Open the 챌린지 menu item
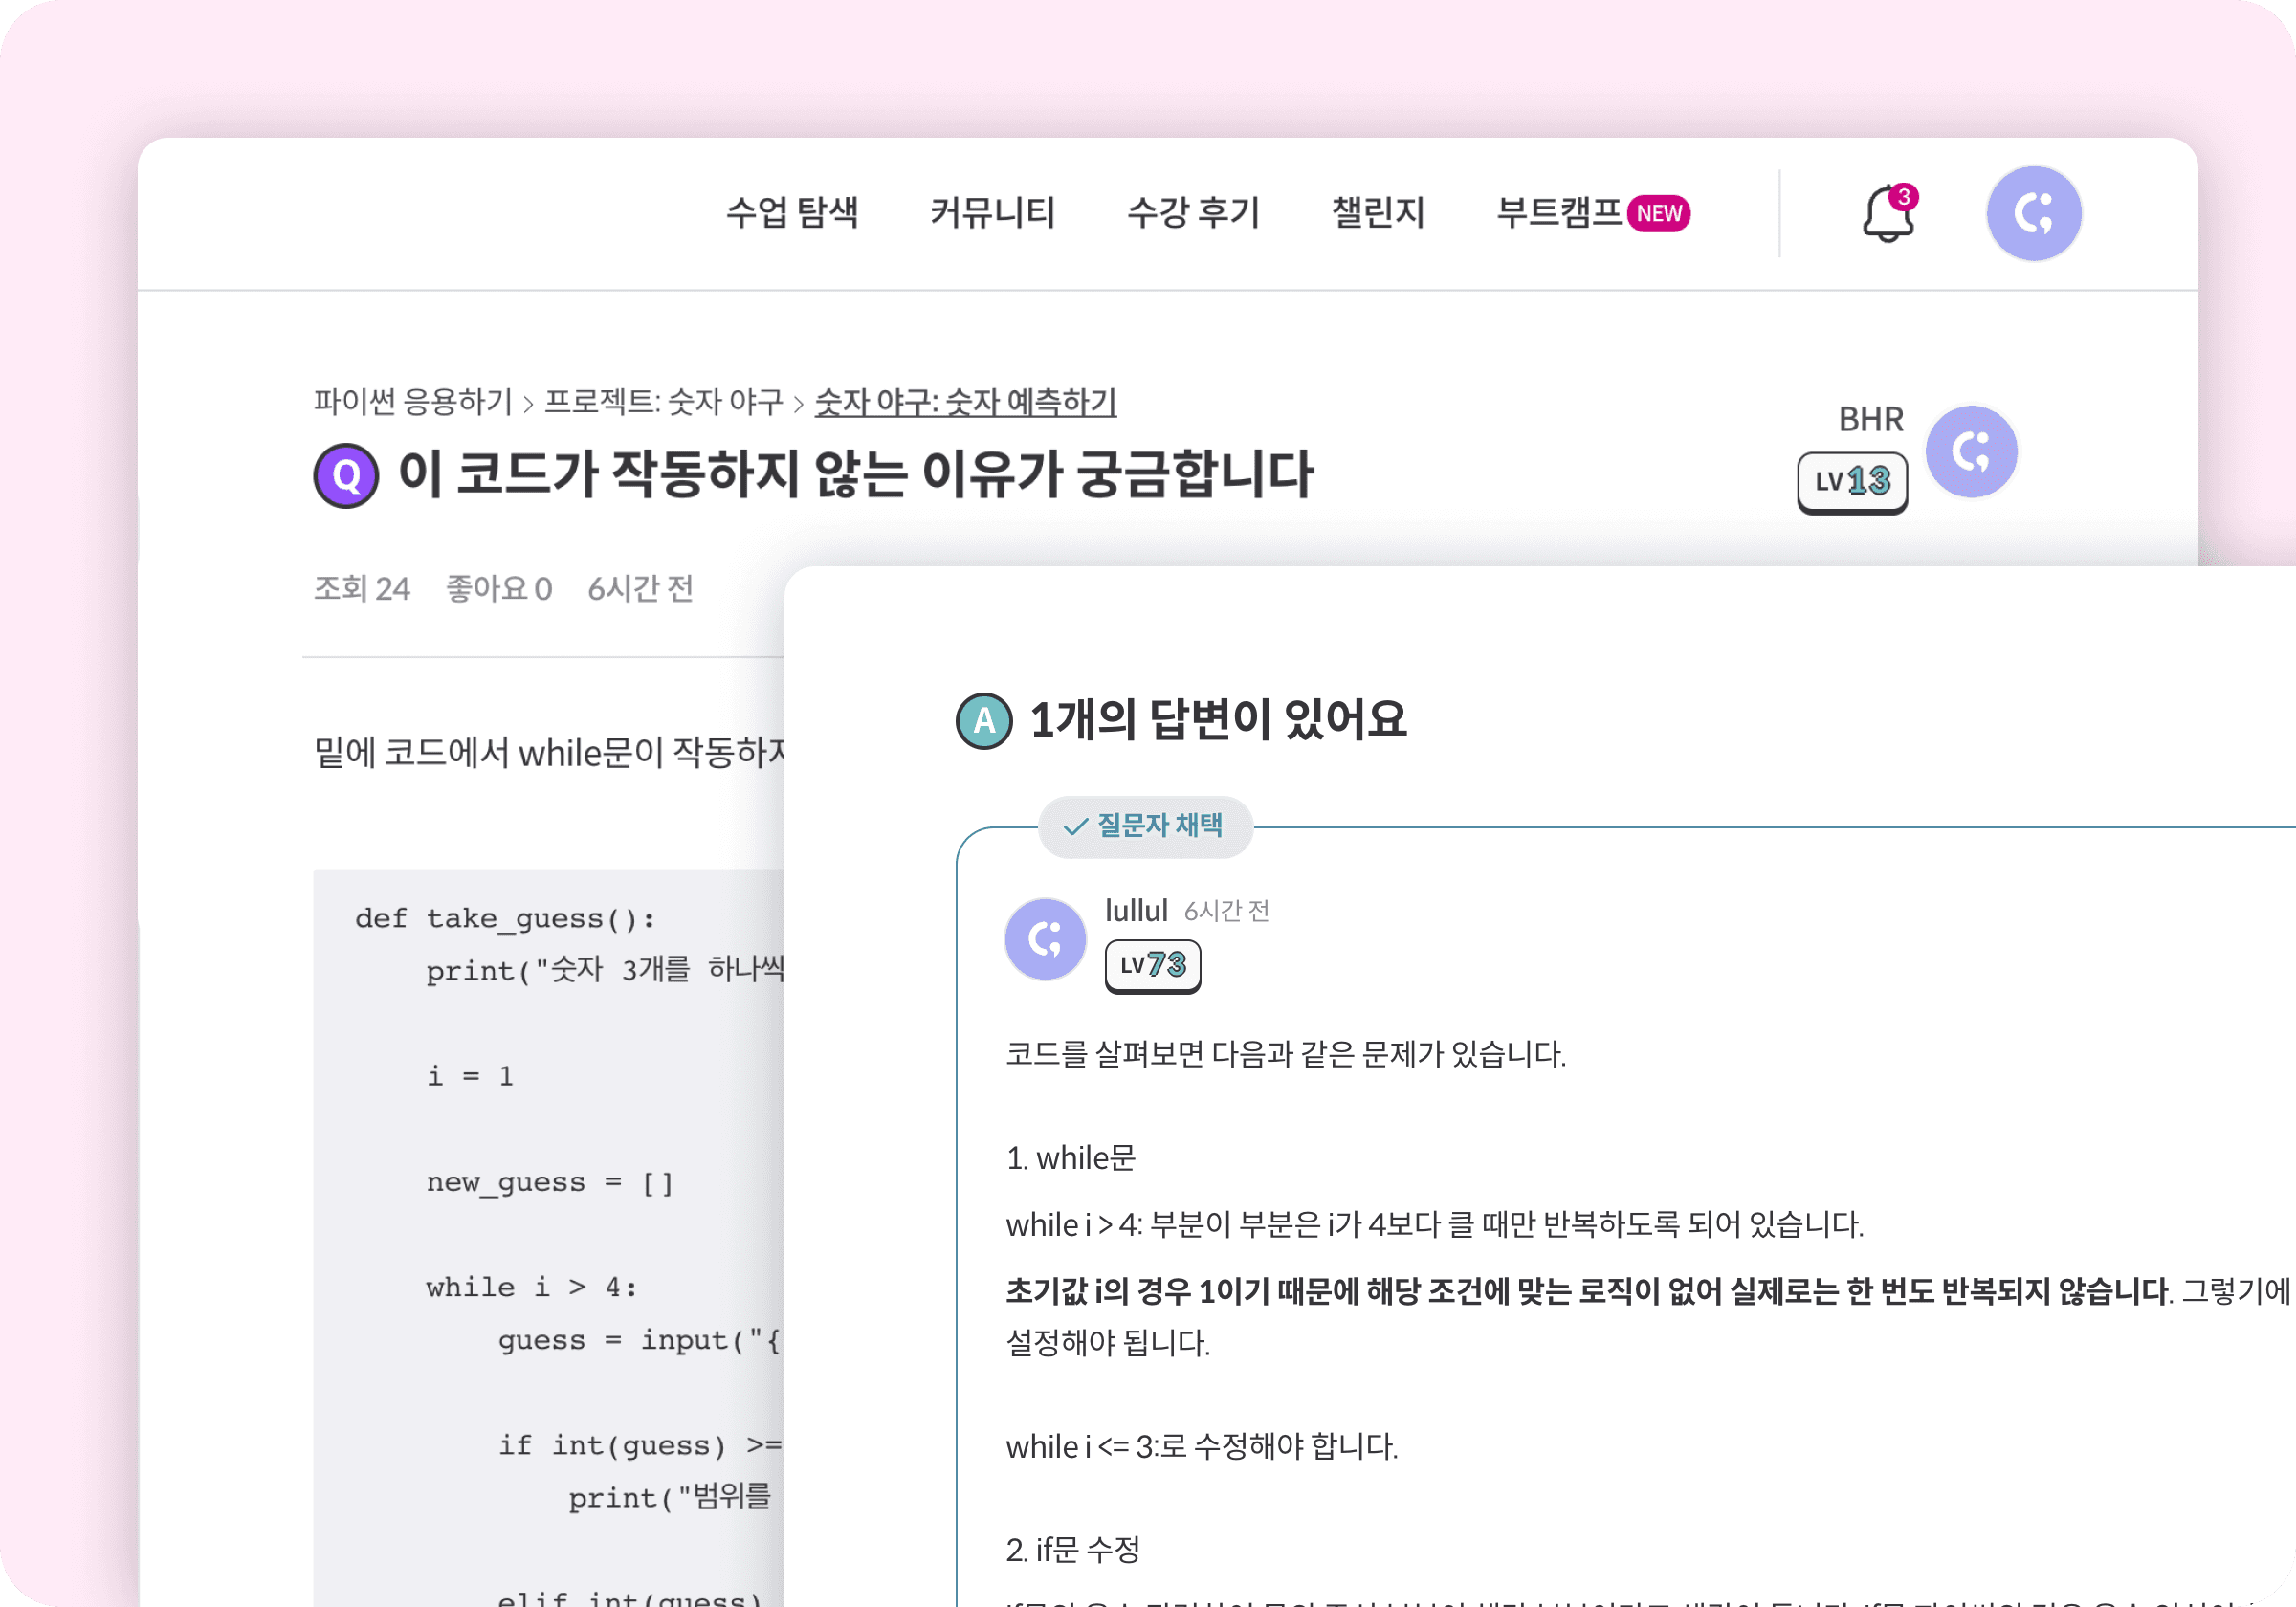 tap(1377, 213)
